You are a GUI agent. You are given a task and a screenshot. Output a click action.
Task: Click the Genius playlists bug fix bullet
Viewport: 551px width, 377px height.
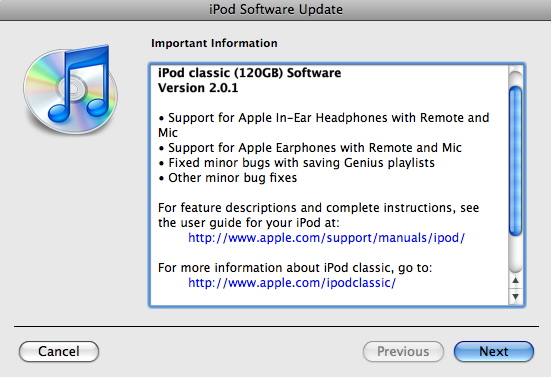296,163
